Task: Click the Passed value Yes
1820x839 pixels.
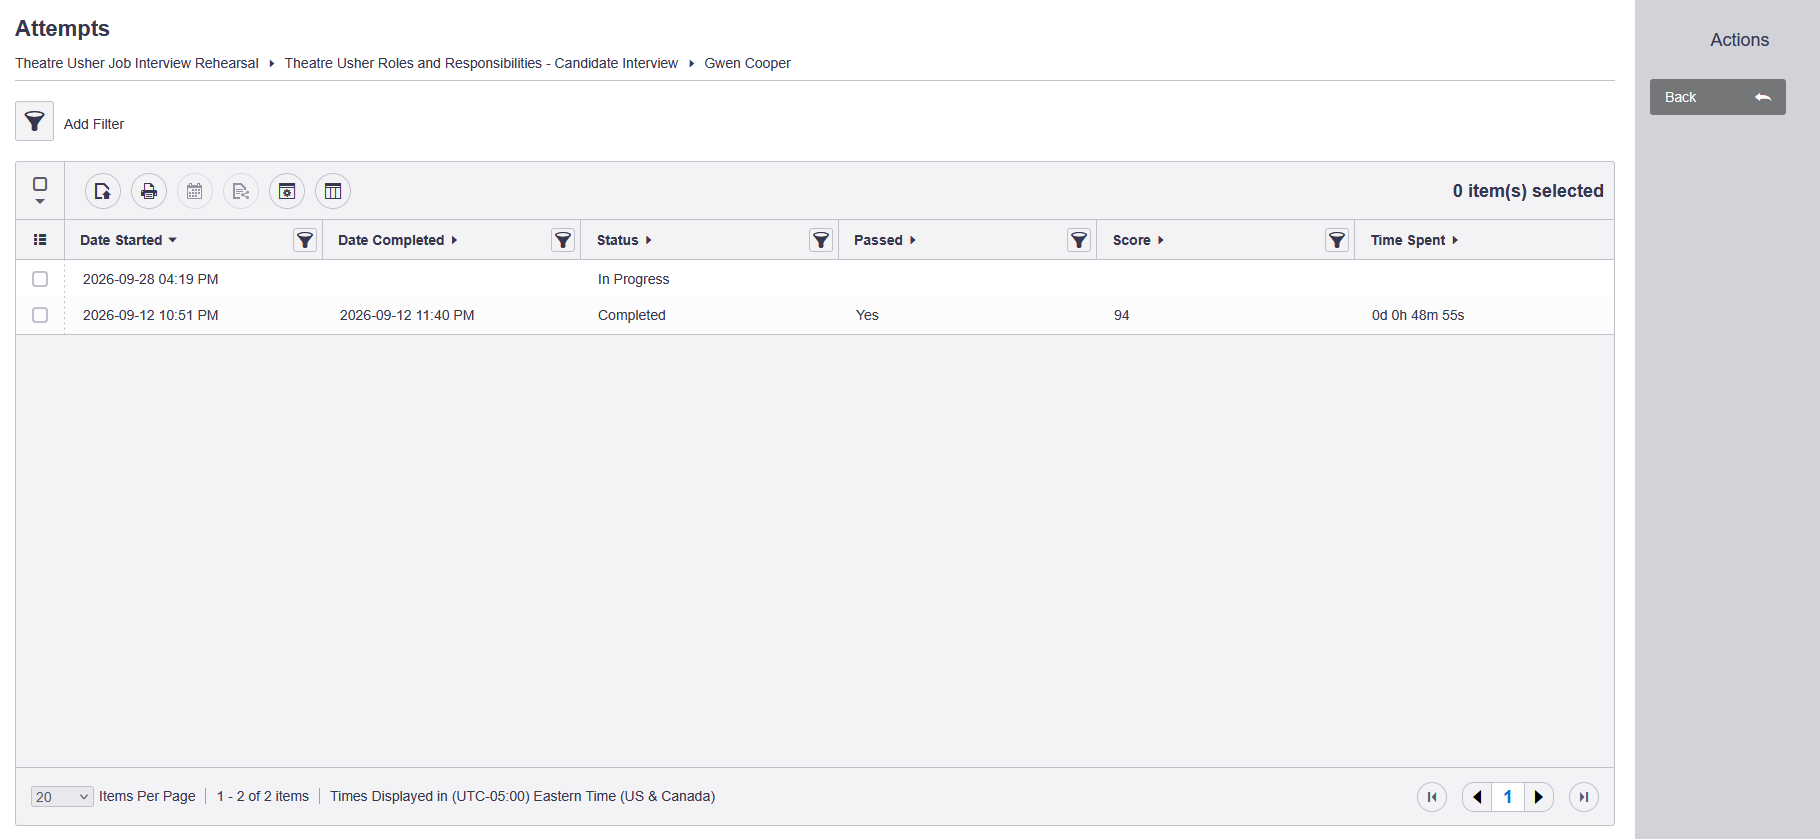Action: tap(867, 315)
